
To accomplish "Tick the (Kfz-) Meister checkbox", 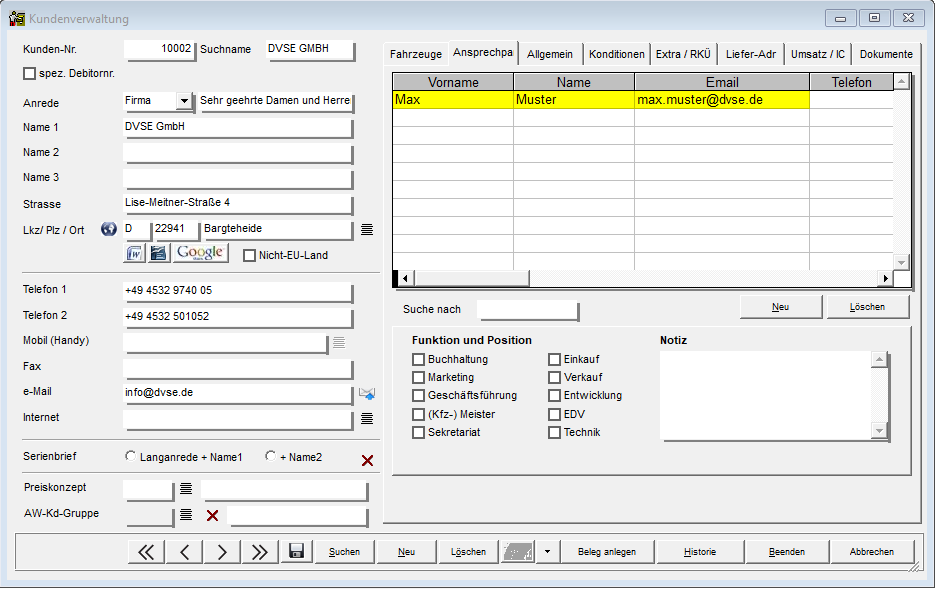I will tap(419, 414).
